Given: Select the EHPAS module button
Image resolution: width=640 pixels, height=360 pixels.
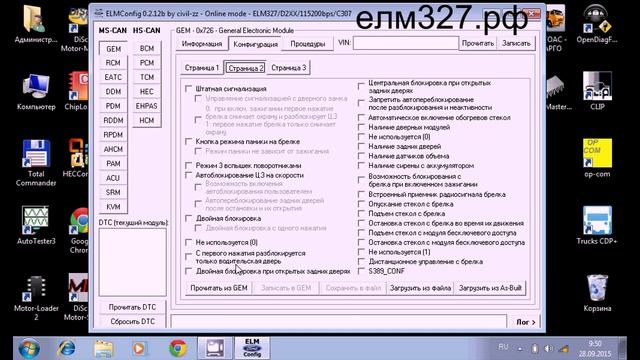Looking at the screenshot, I should pyautogui.click(x=147, y=106).
